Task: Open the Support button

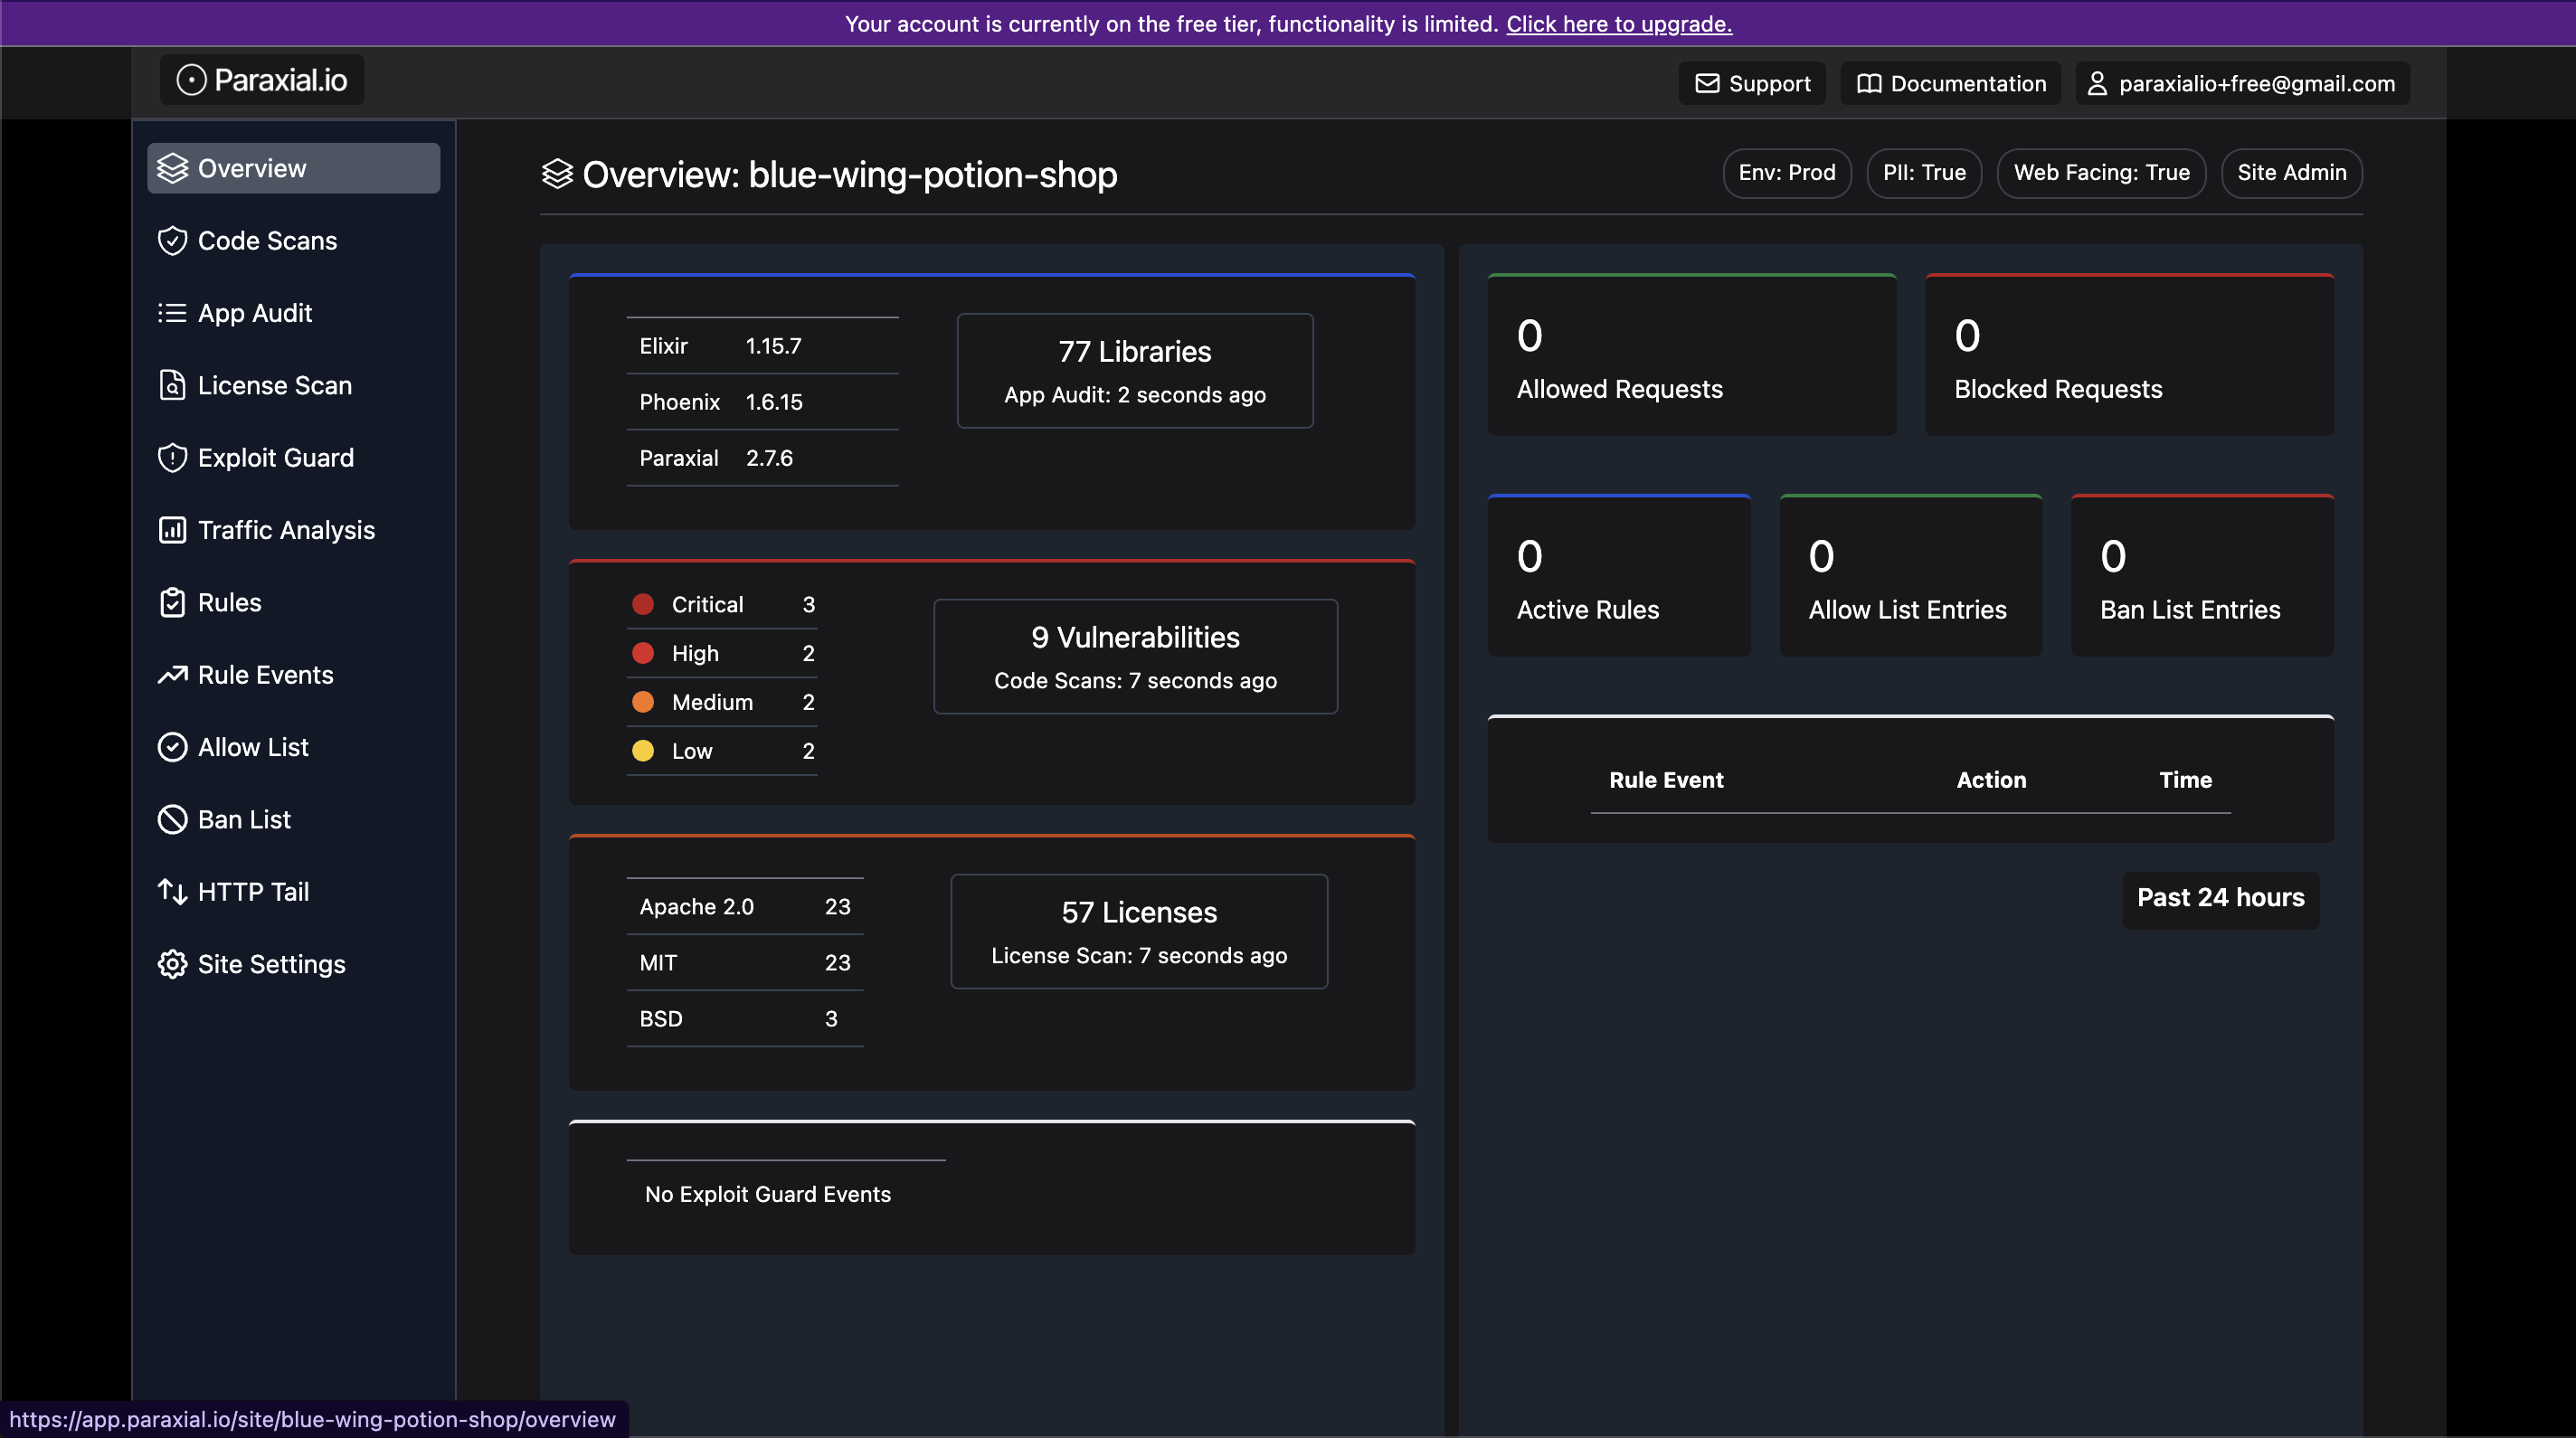Action: pos(1752,83)
